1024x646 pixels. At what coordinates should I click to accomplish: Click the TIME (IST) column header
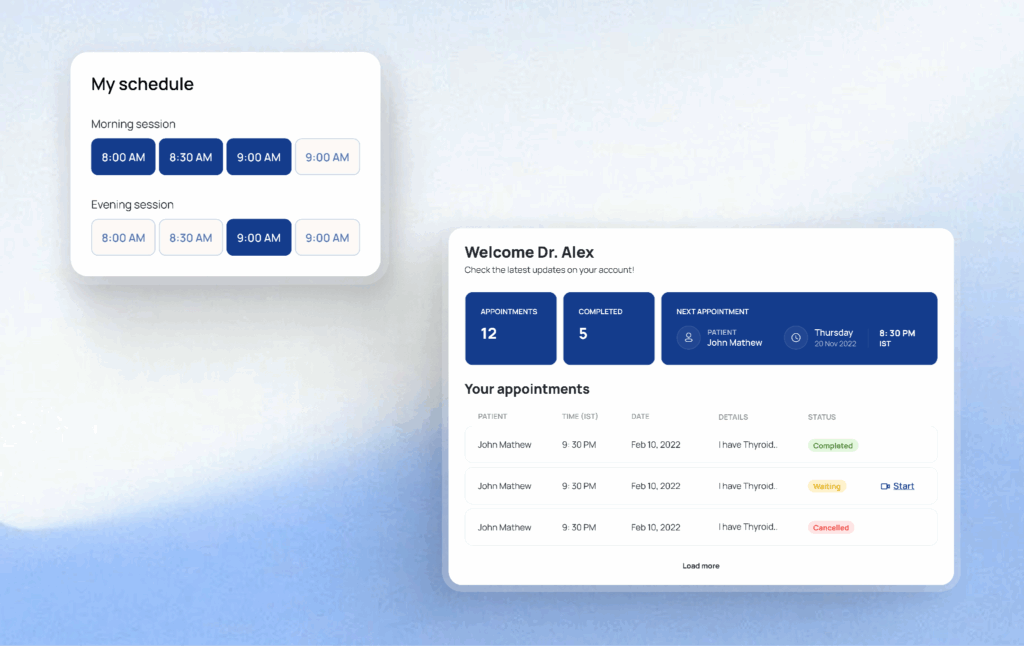580,416
